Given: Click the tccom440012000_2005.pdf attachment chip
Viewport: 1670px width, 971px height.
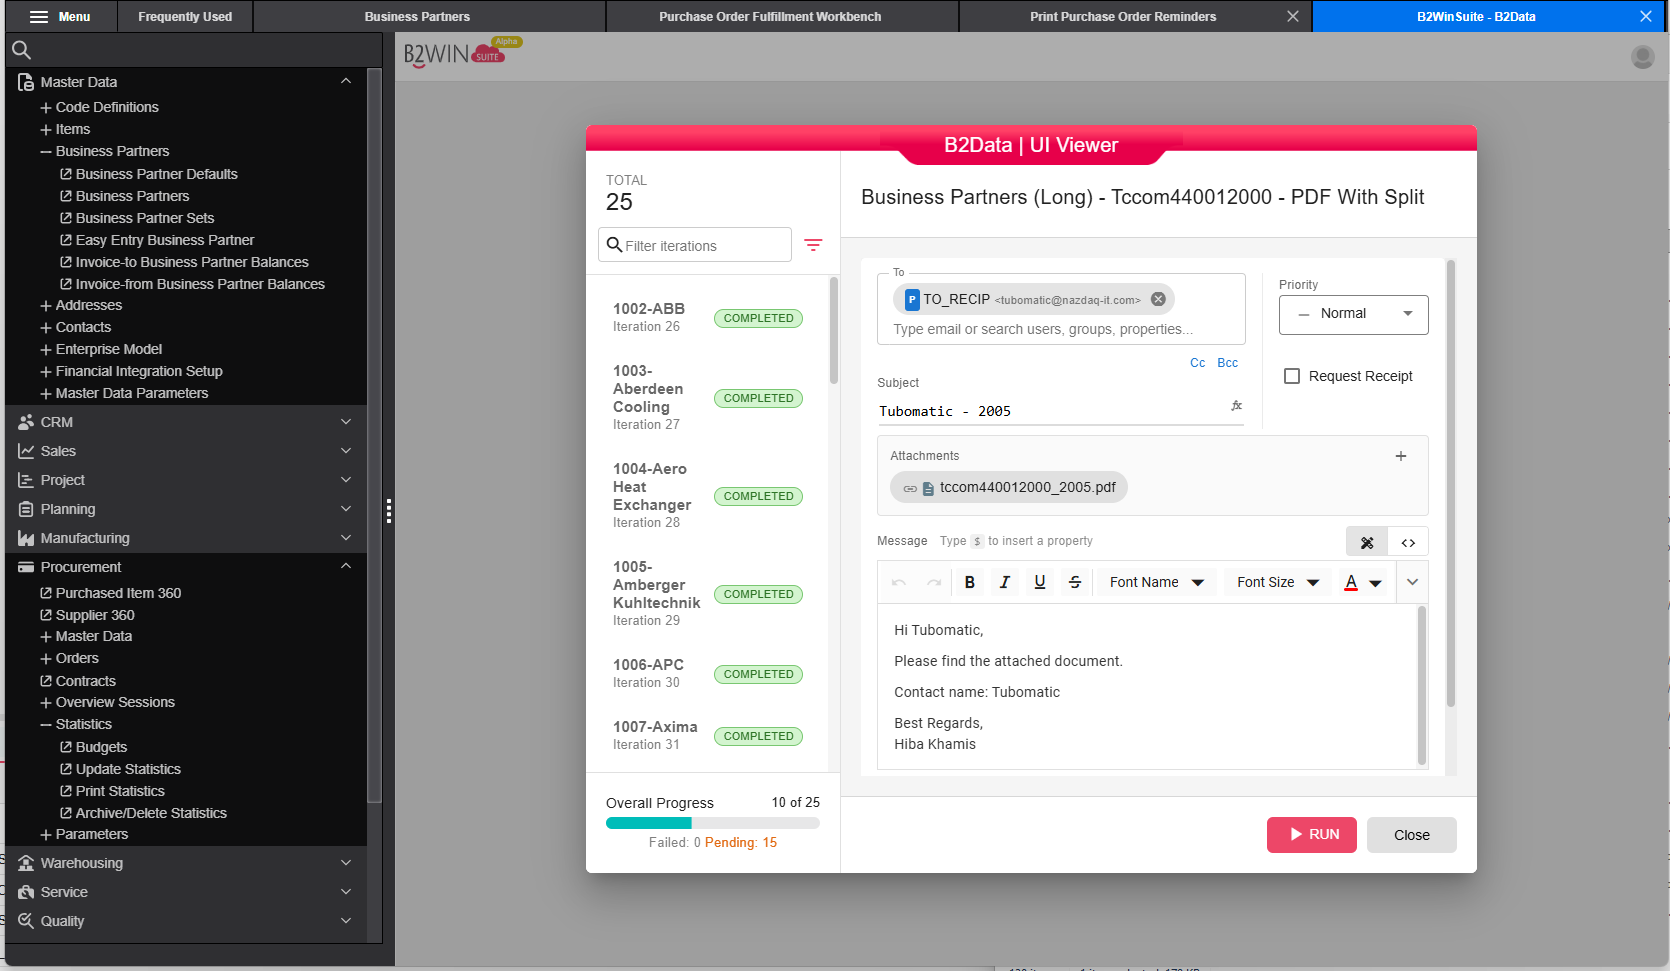Looking at the screenshot, I should (x=1009, y=487).
